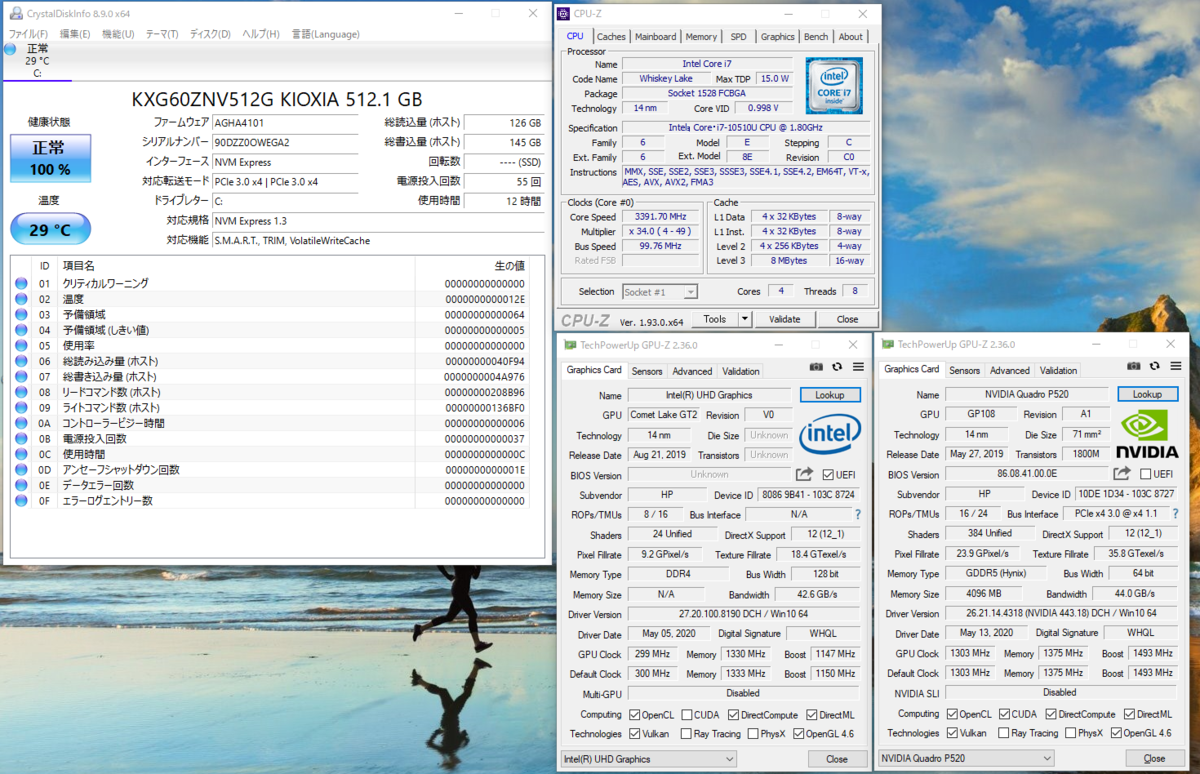Toggle OpenGL 4.6 checkbox in NVIDIA GPU-Z

pyautogui.click(x=1115, y=733)
